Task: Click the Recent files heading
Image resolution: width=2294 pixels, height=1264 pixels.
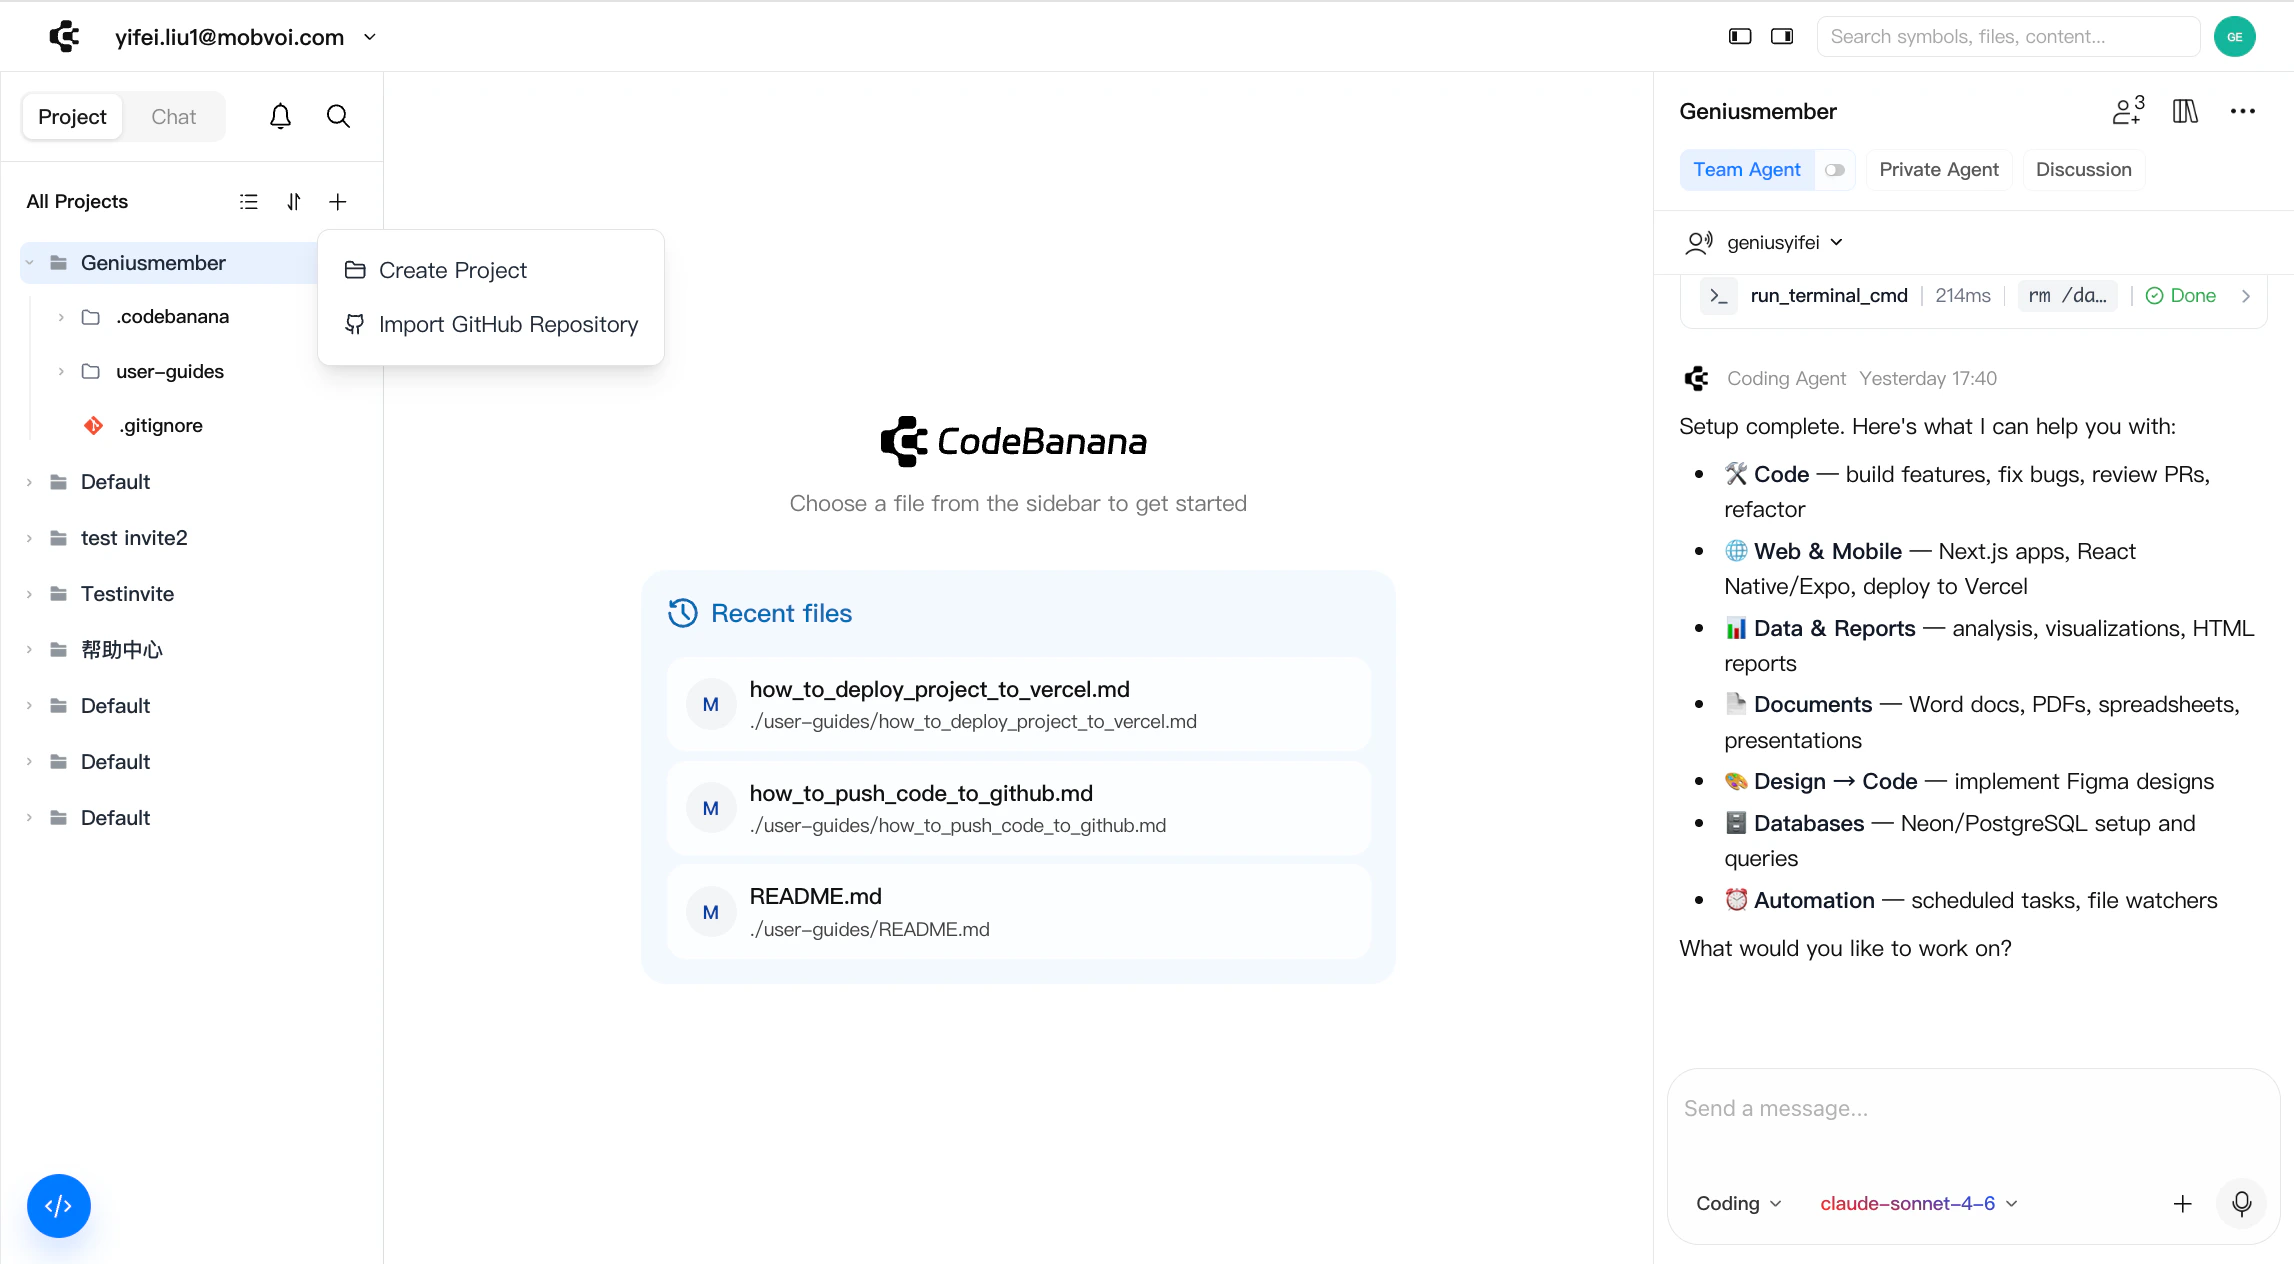Action: [781, 614]
